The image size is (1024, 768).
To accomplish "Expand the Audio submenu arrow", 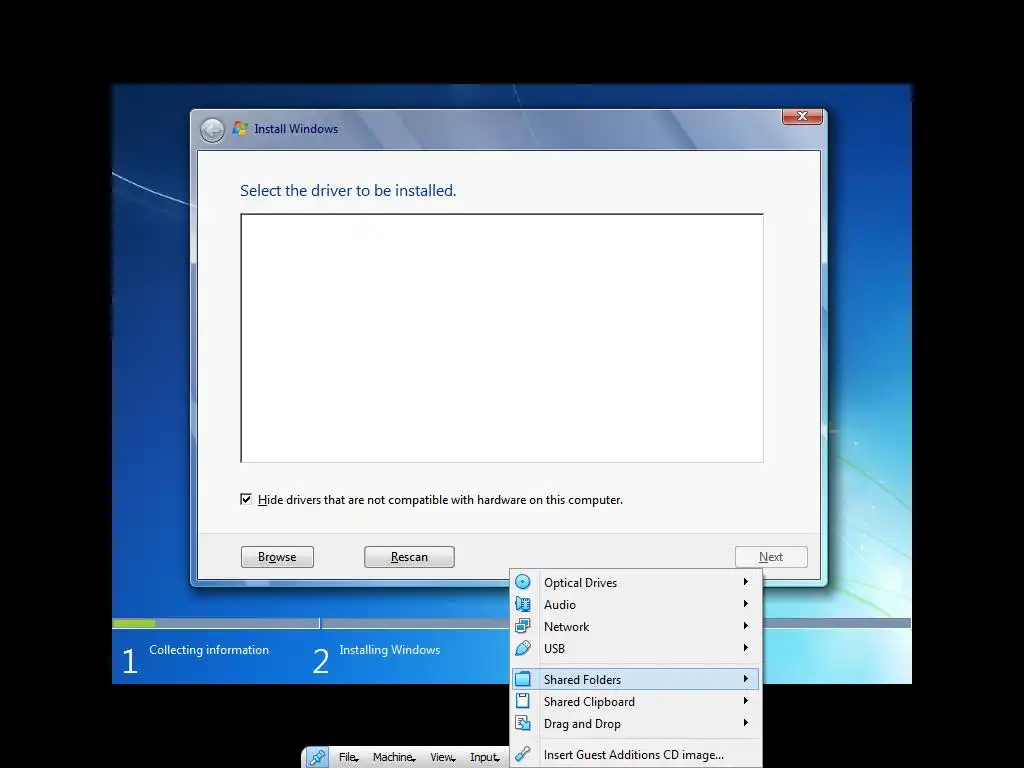I will coord(745,604).
